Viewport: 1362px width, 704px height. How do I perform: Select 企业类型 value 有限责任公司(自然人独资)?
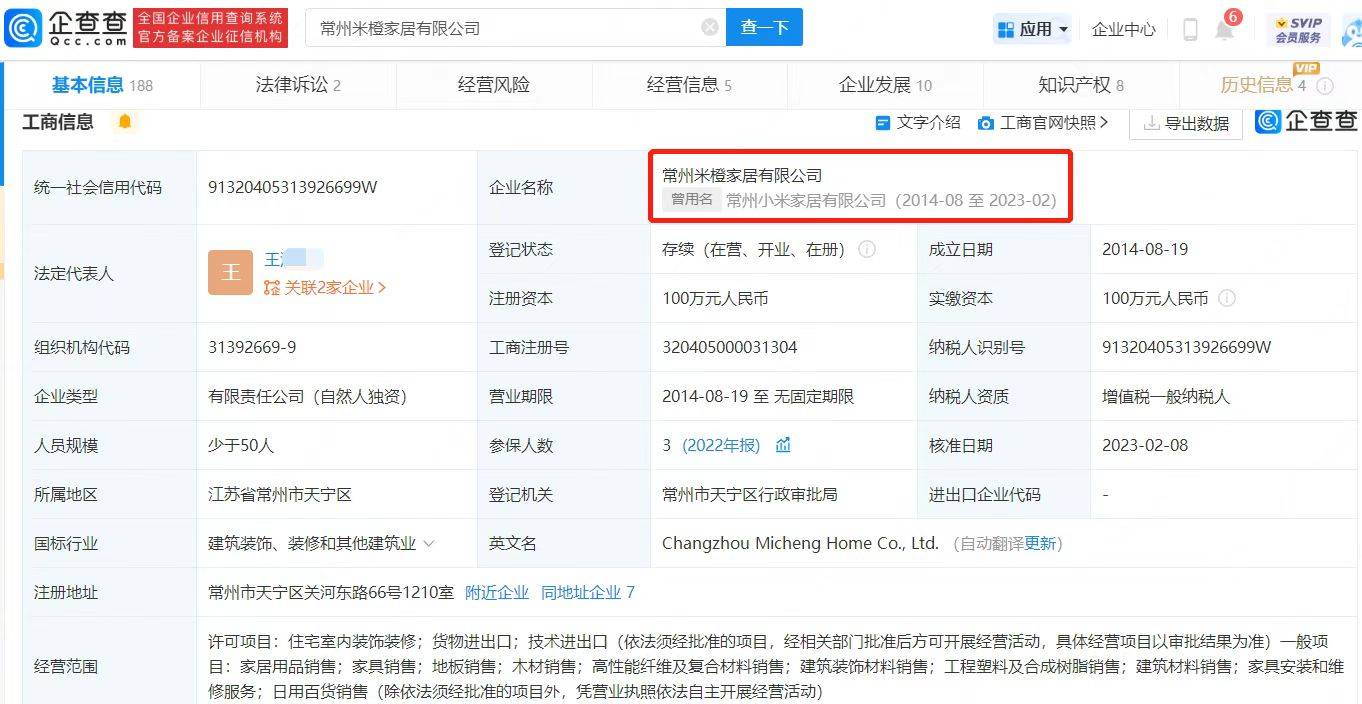point(308,397)
